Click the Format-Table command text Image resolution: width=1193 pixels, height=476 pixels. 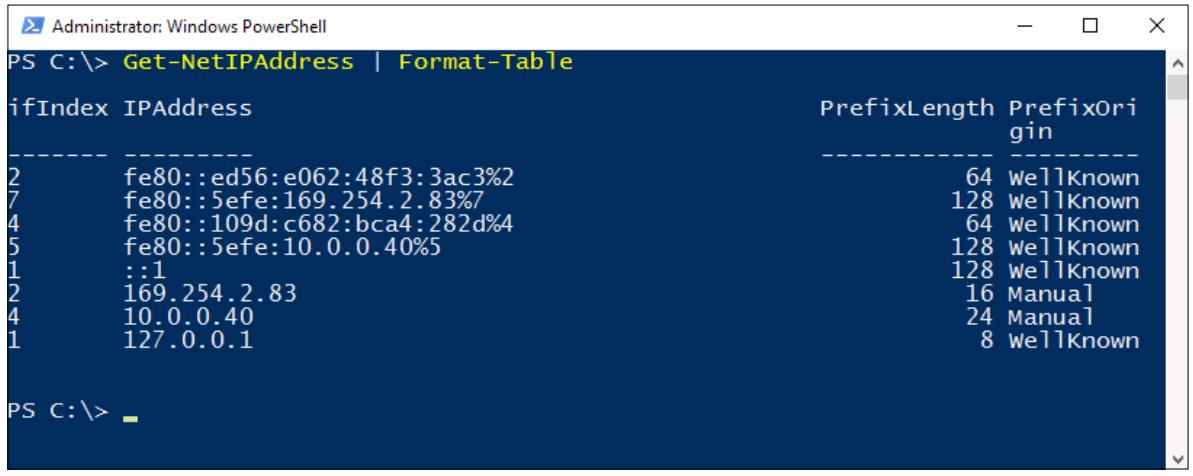(x=485, y=62)
